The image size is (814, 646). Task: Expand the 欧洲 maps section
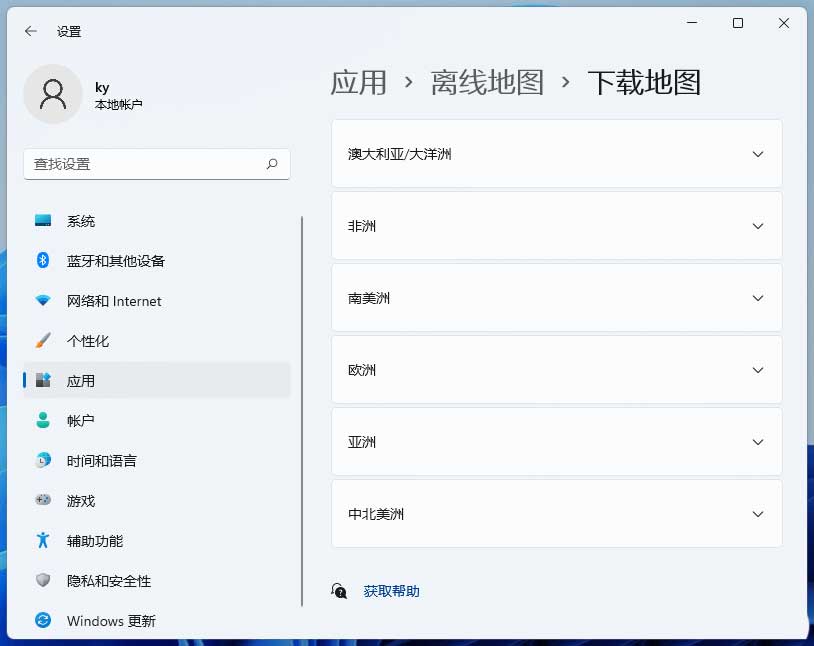coord(757,370)
